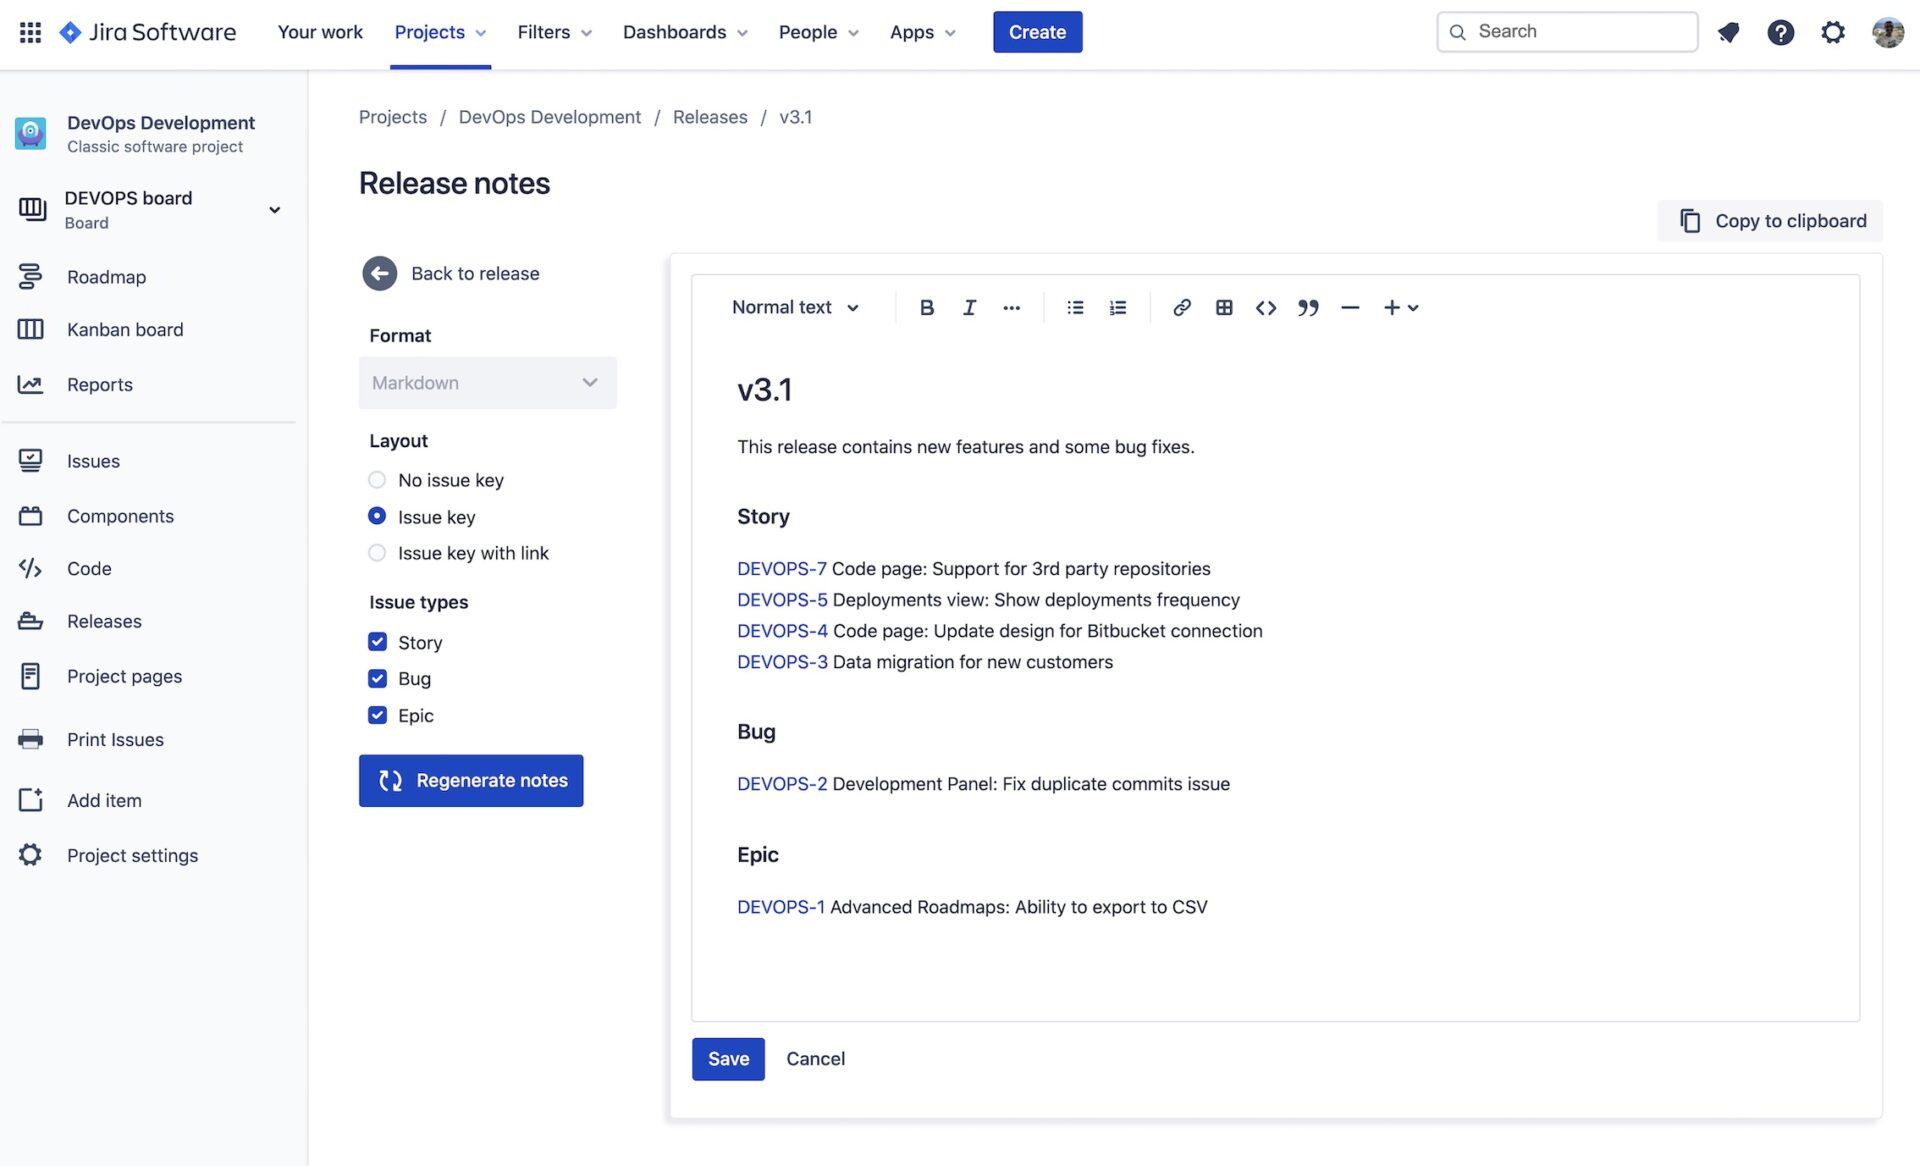This screenshot has width=1920, height=1166.
Task: Enable the Story issue type
Action: pos(377,642)
